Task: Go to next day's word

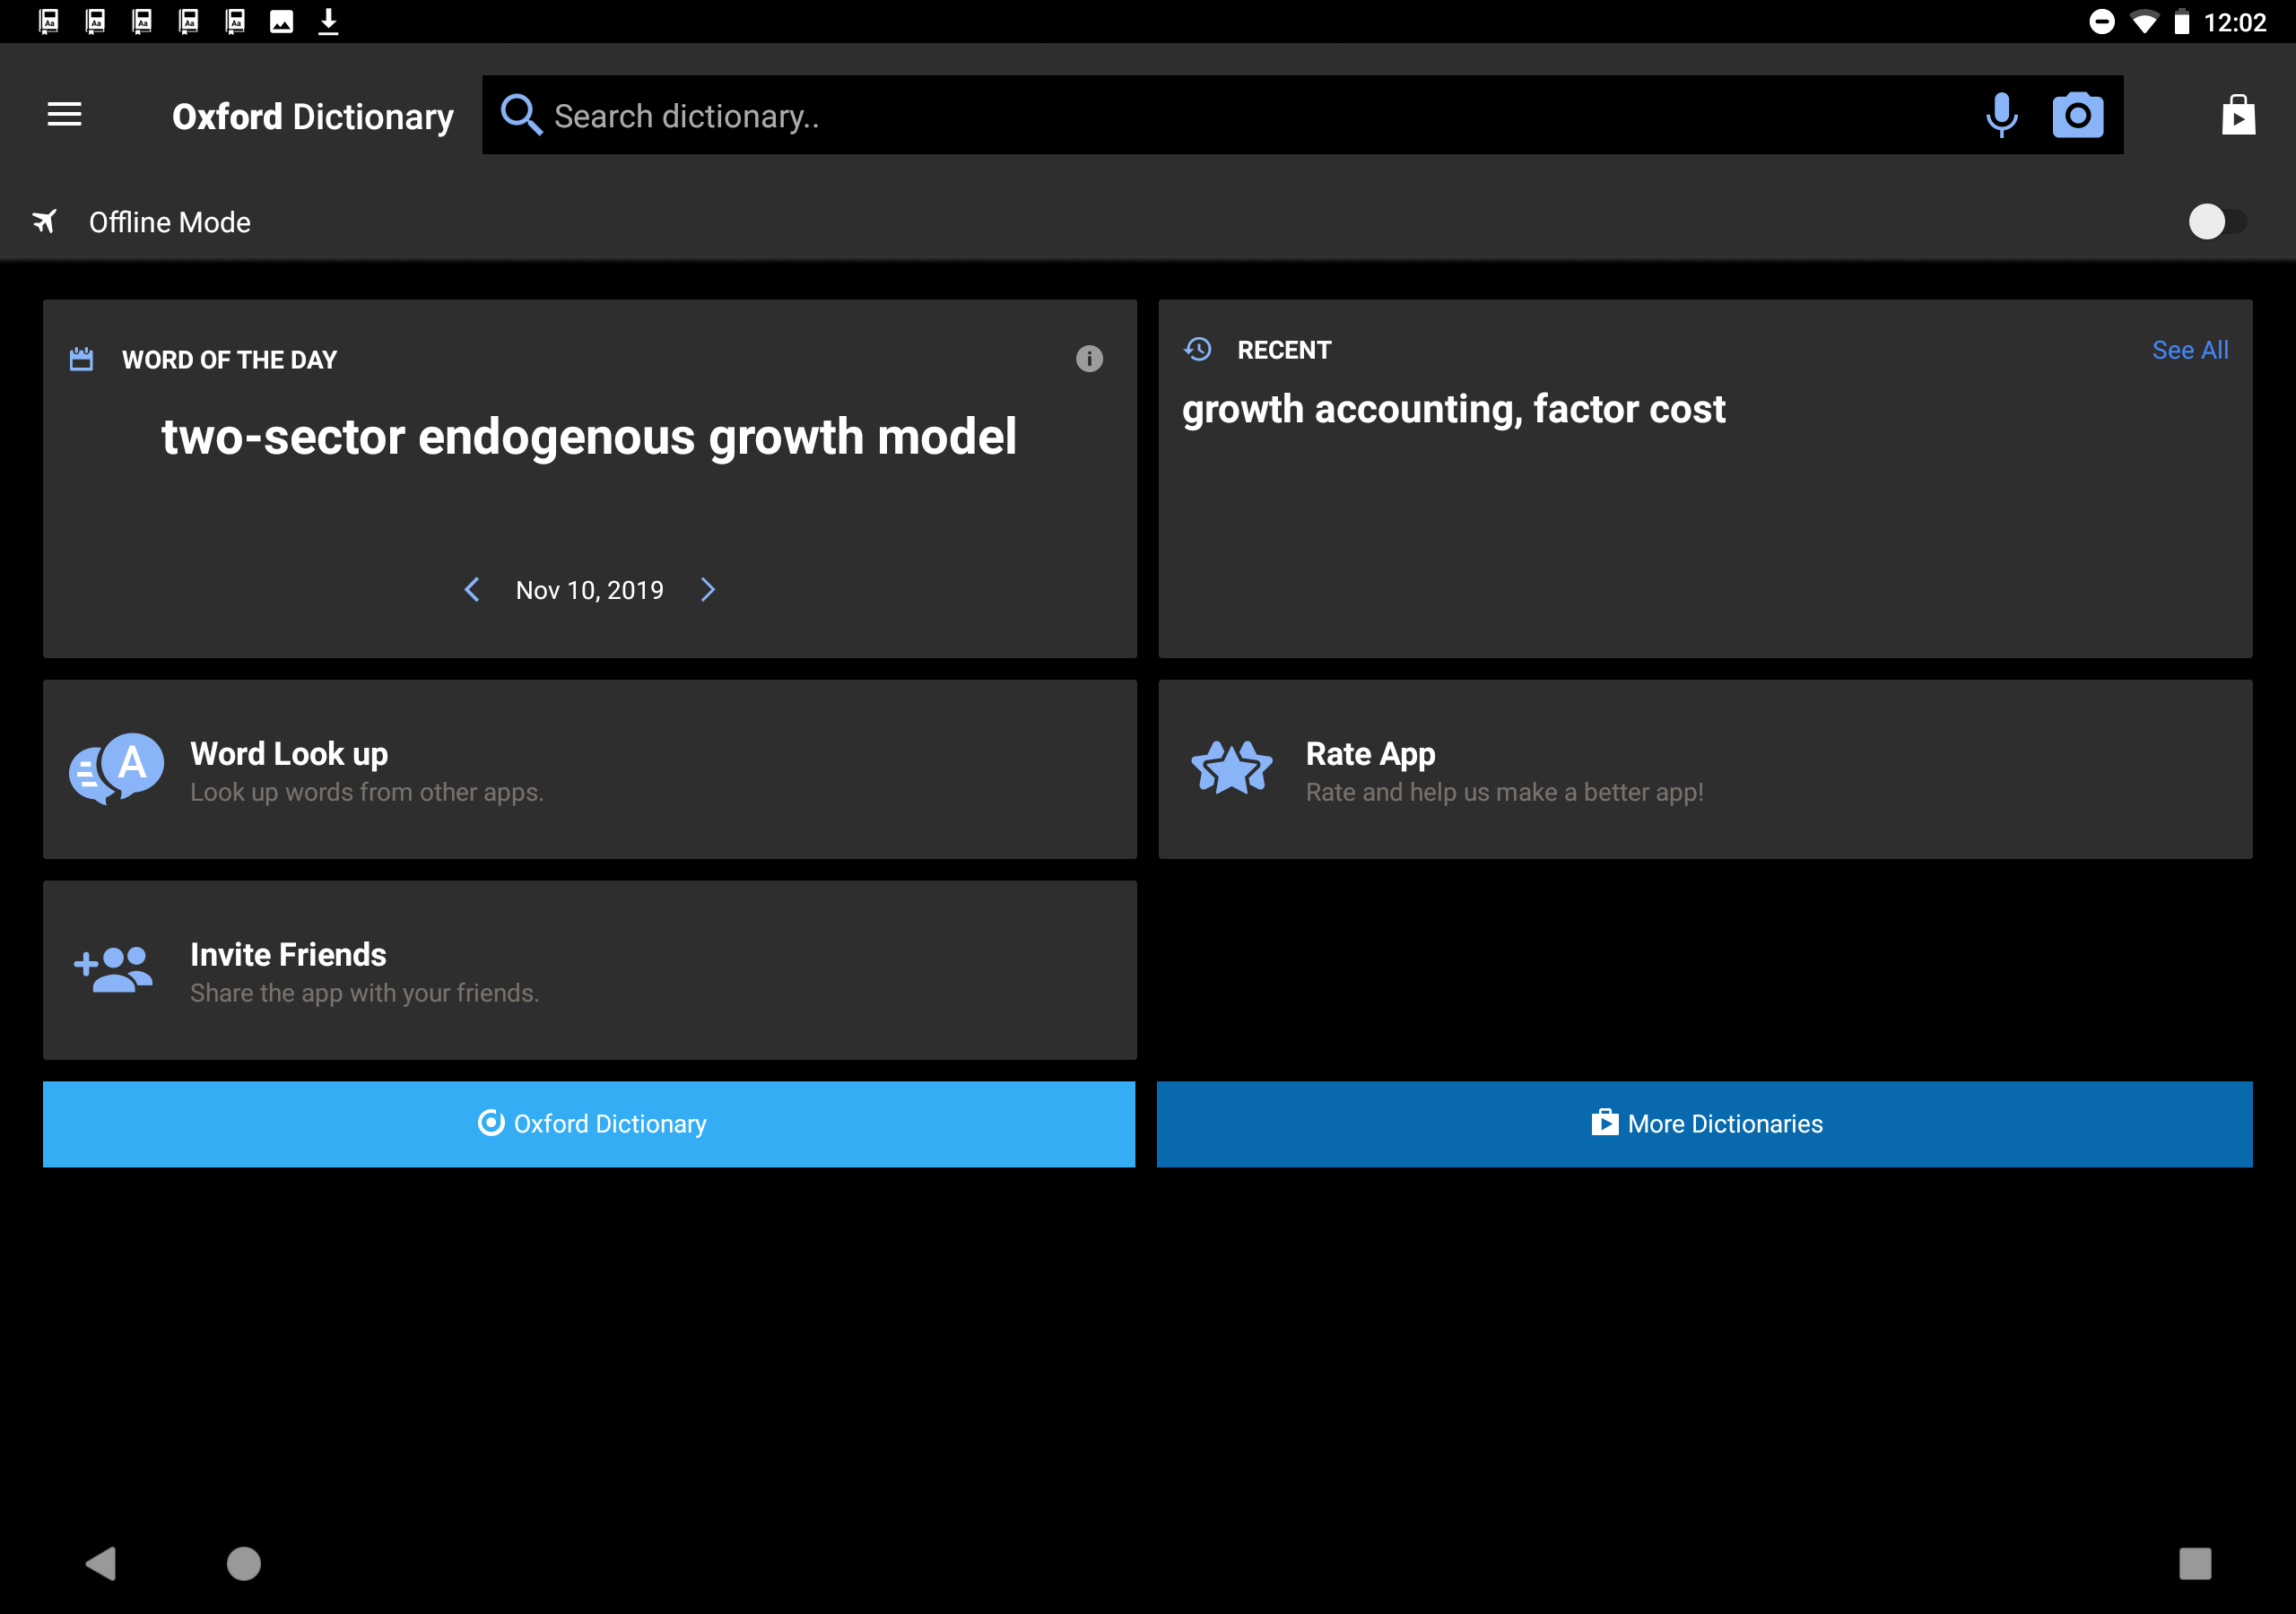Action: [x=708, y=590]
